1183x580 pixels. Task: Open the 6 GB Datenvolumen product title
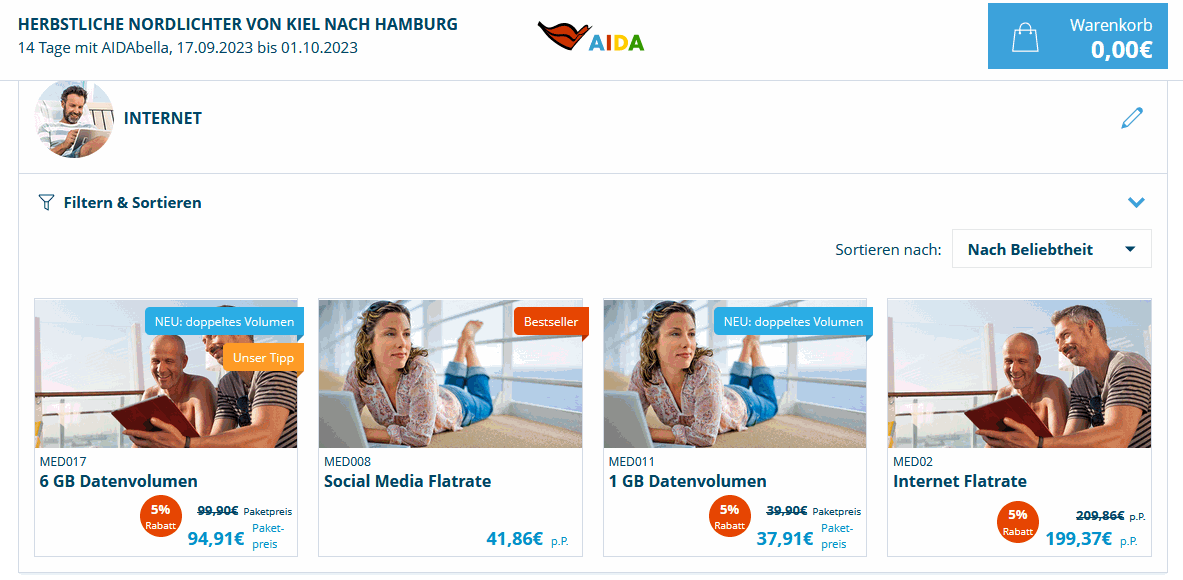pyautogui.click(x=118, y=481)
